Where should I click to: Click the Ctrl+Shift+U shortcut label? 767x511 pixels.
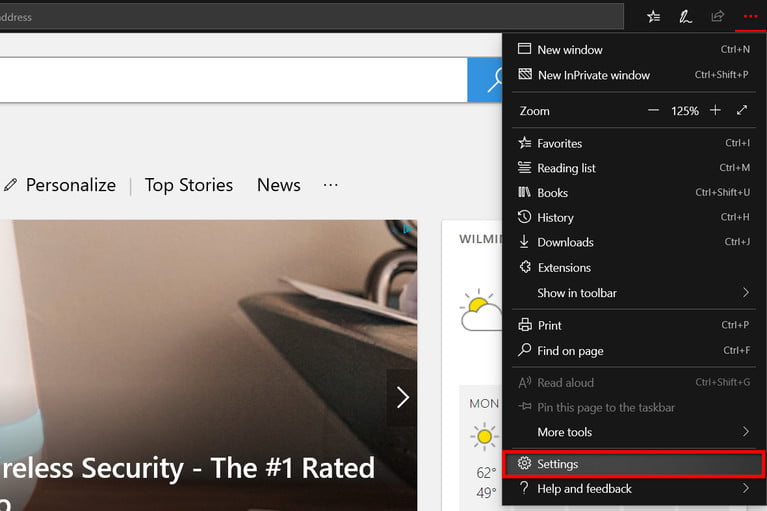click(x=722, y=192)
